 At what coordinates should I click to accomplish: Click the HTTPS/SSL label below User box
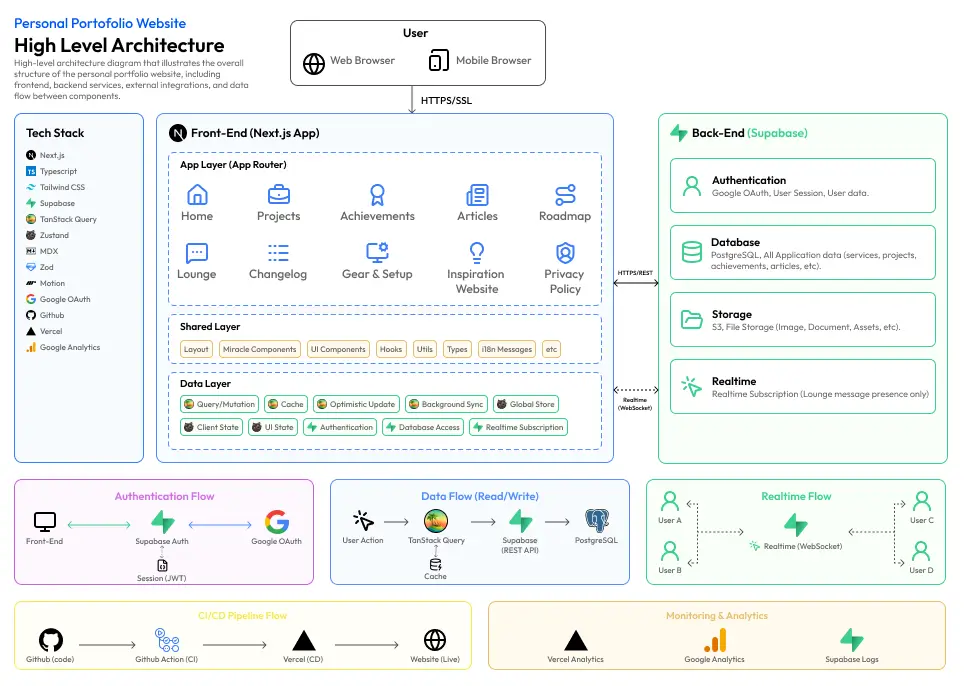(446, 100)
